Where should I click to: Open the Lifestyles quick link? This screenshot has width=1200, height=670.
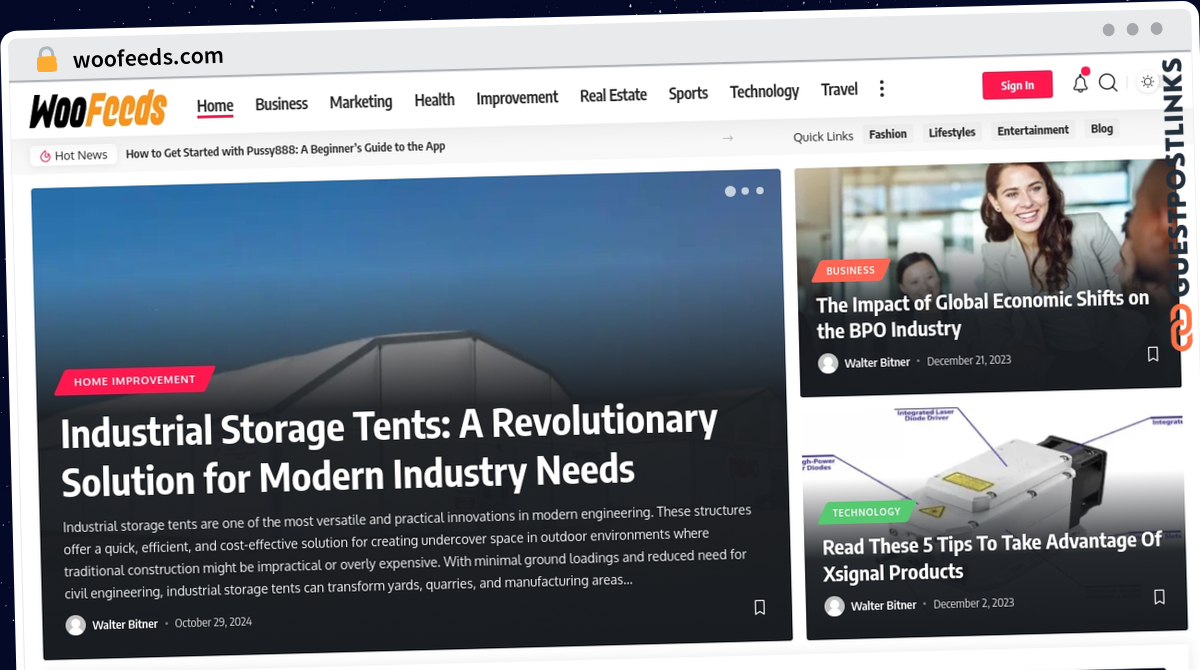(952, 132)
